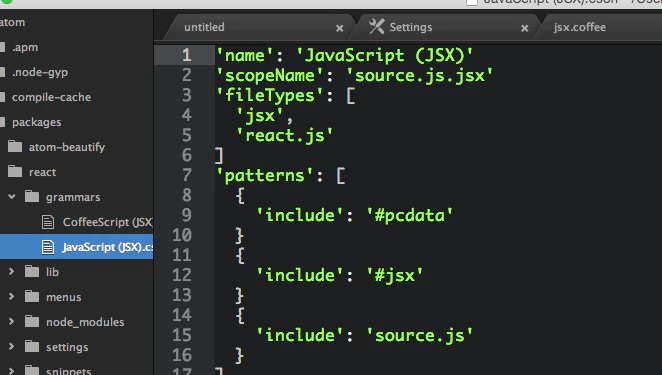Expand the snippets folder
Viewport: 662px width, 375px height.
point(11,371)
